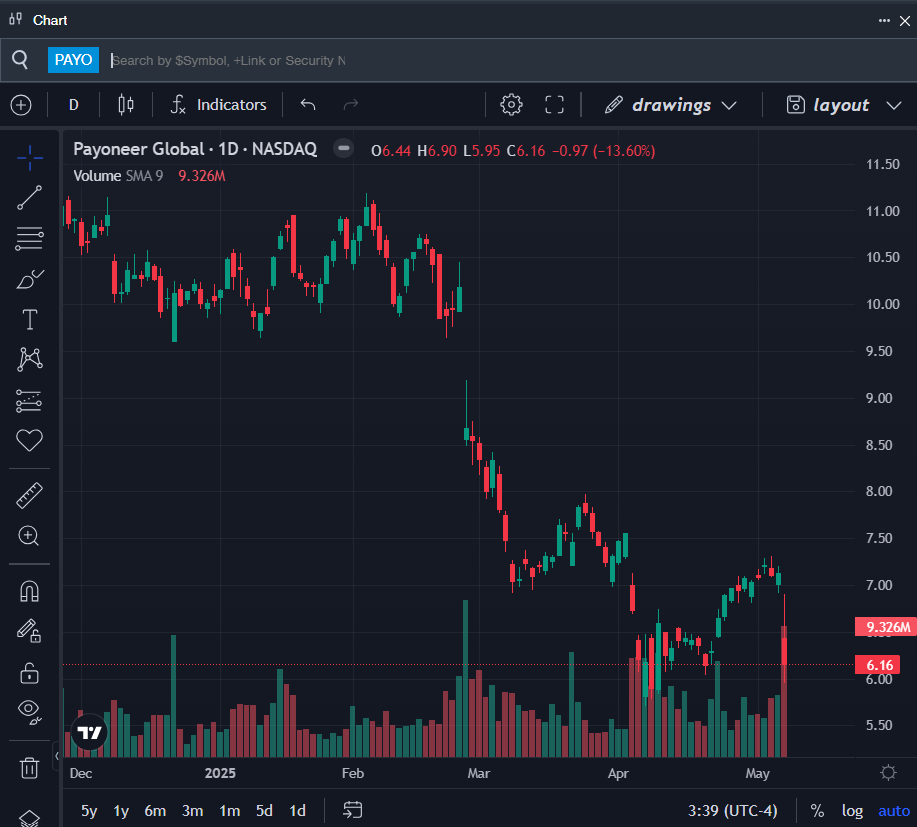Activate the zoom in tool
This screenshot has width=917, height=827.
pyautogui.click(x=29, y=536)
